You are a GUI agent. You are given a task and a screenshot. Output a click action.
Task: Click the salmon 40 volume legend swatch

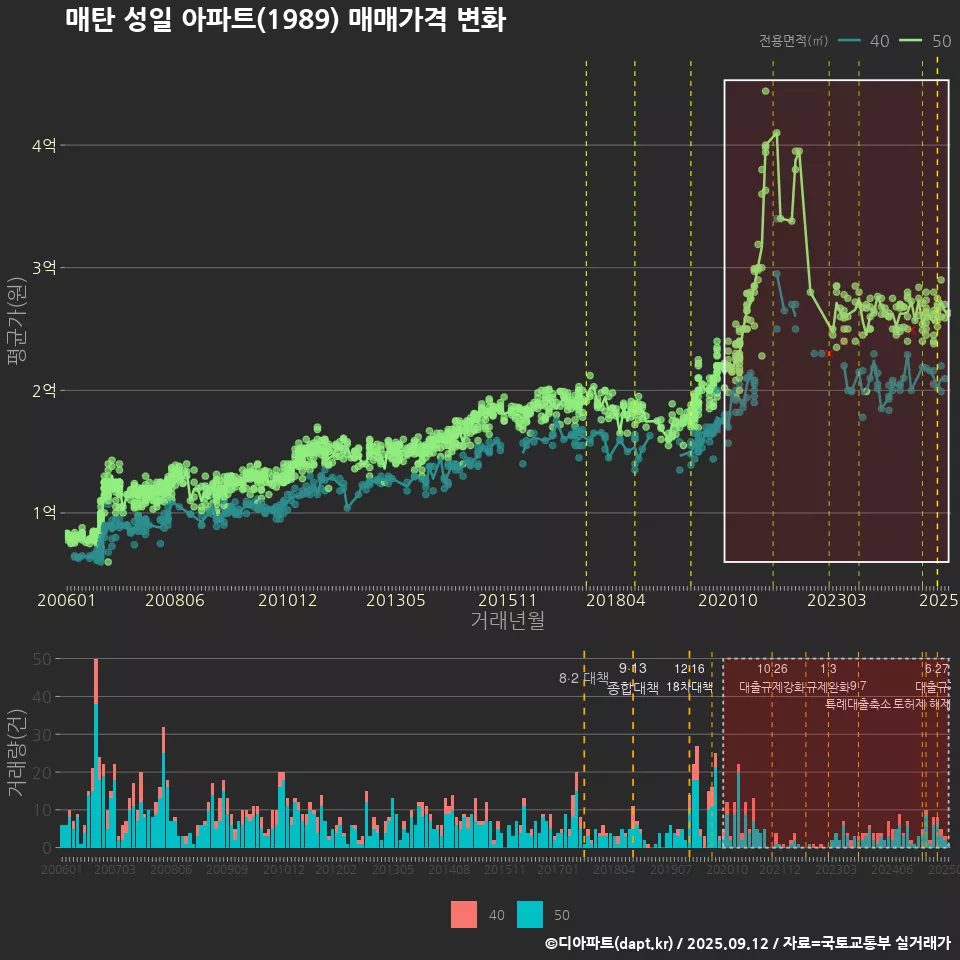pos(464,914)
